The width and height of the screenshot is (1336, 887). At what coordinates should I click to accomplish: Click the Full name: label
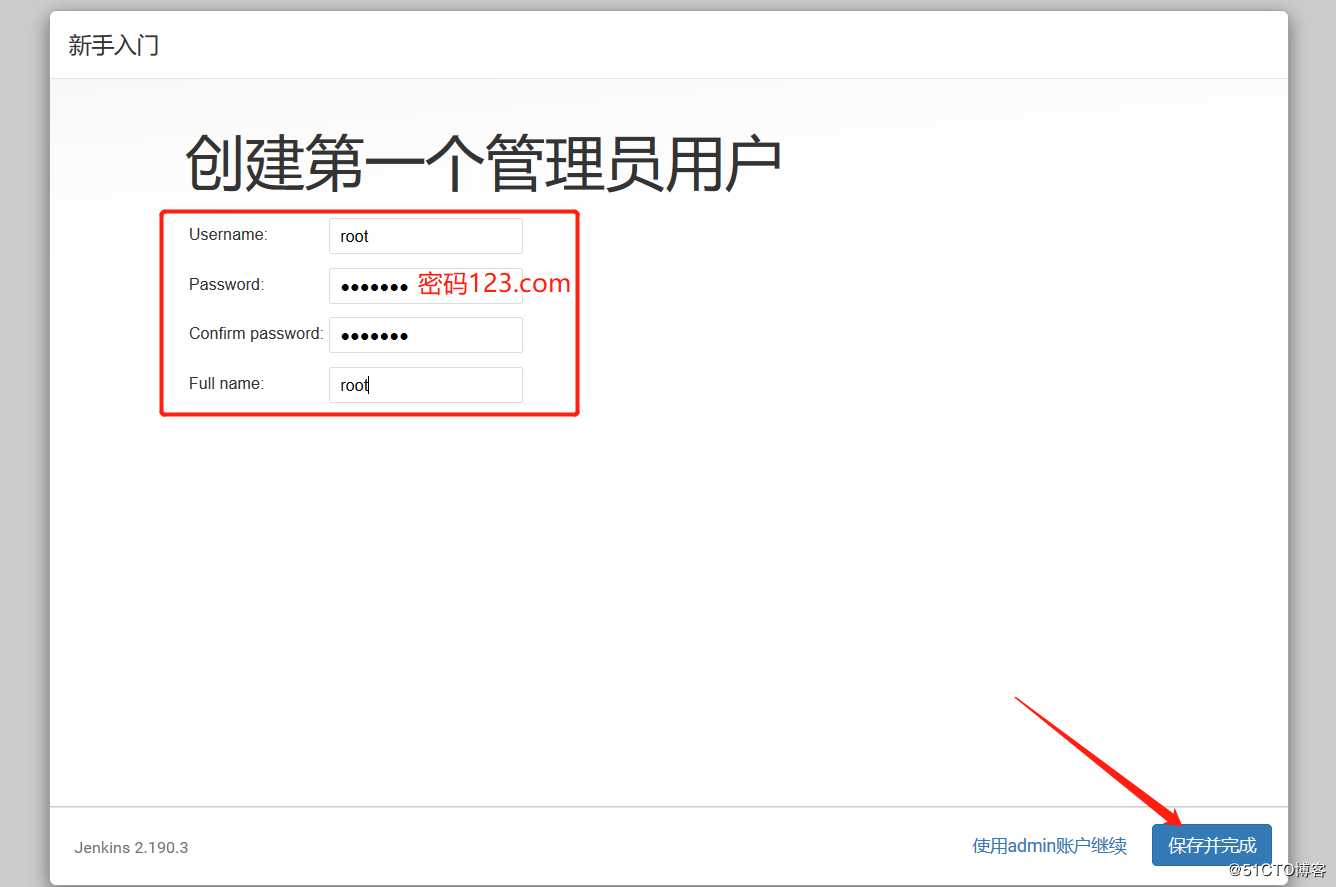(x=227, y=384)
